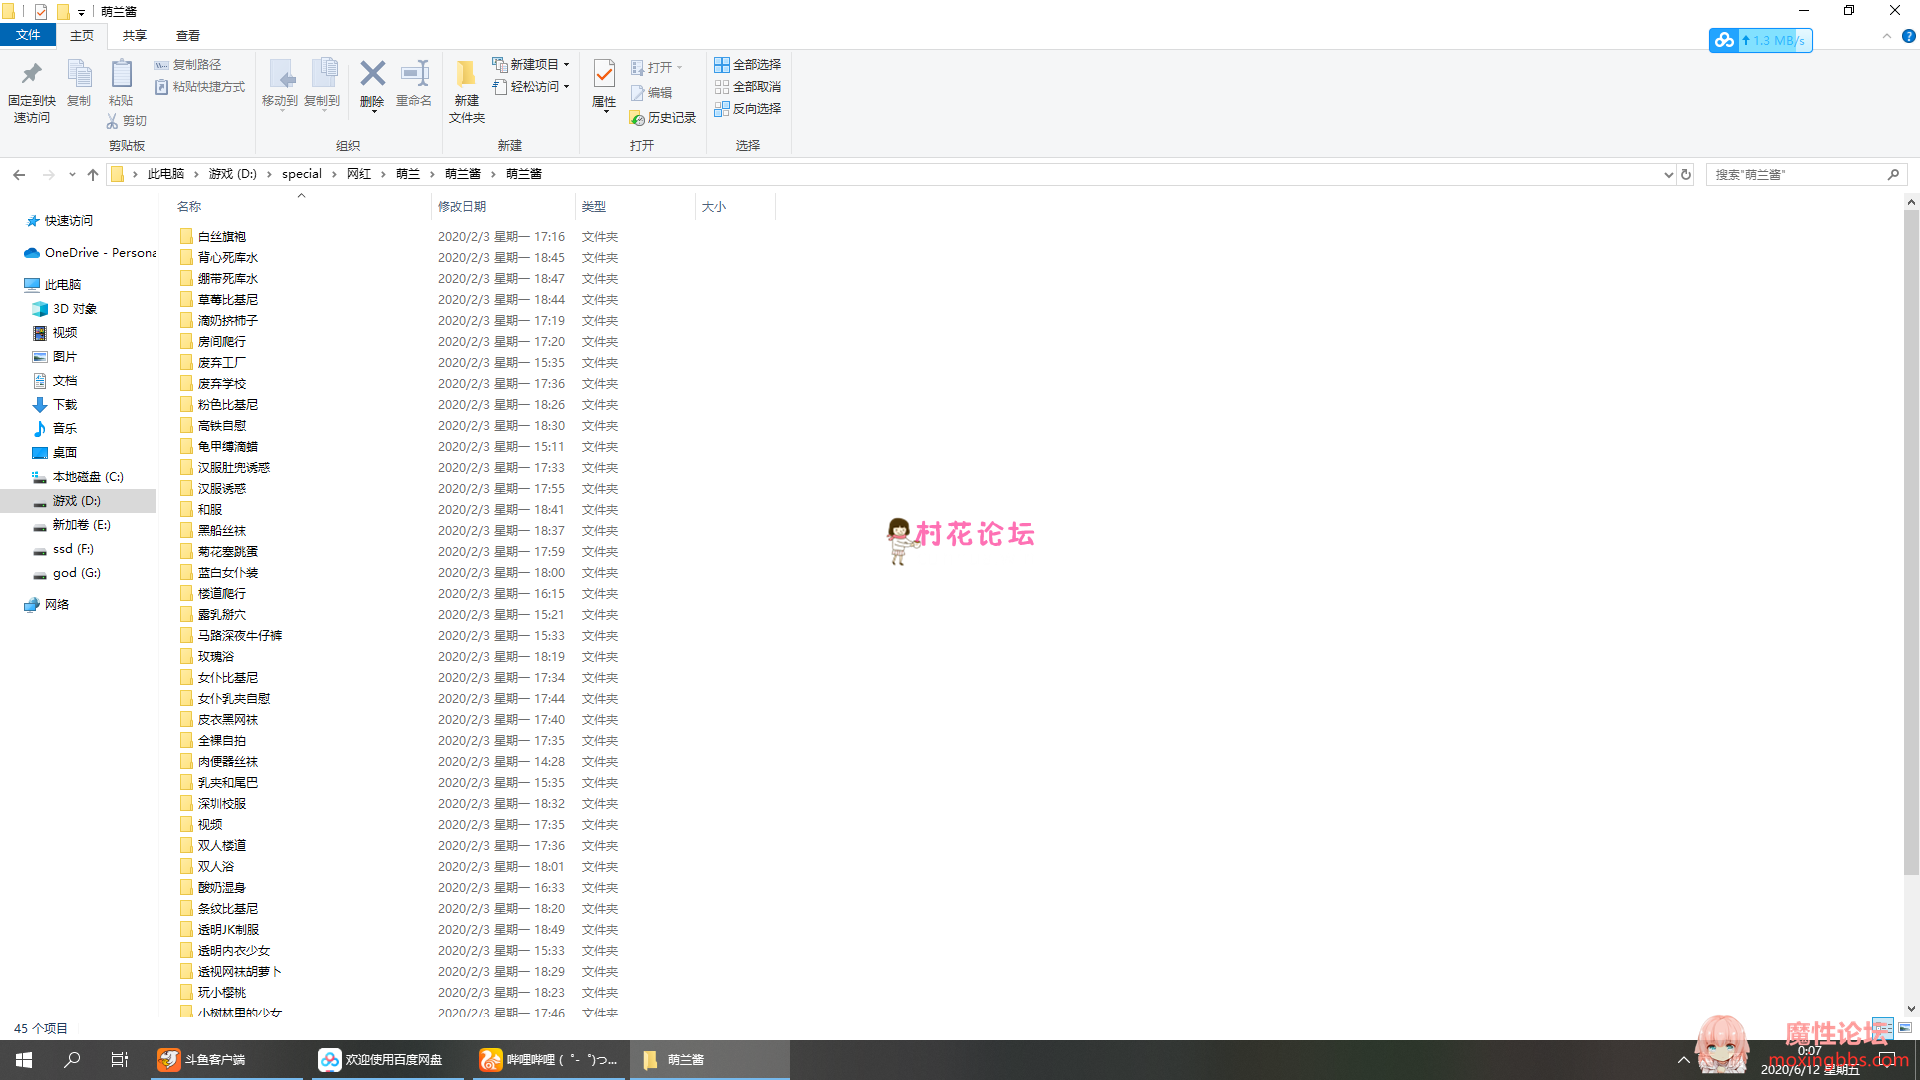
Task: Click Select None (全部取消)
Action: click(x=747, y=87)
